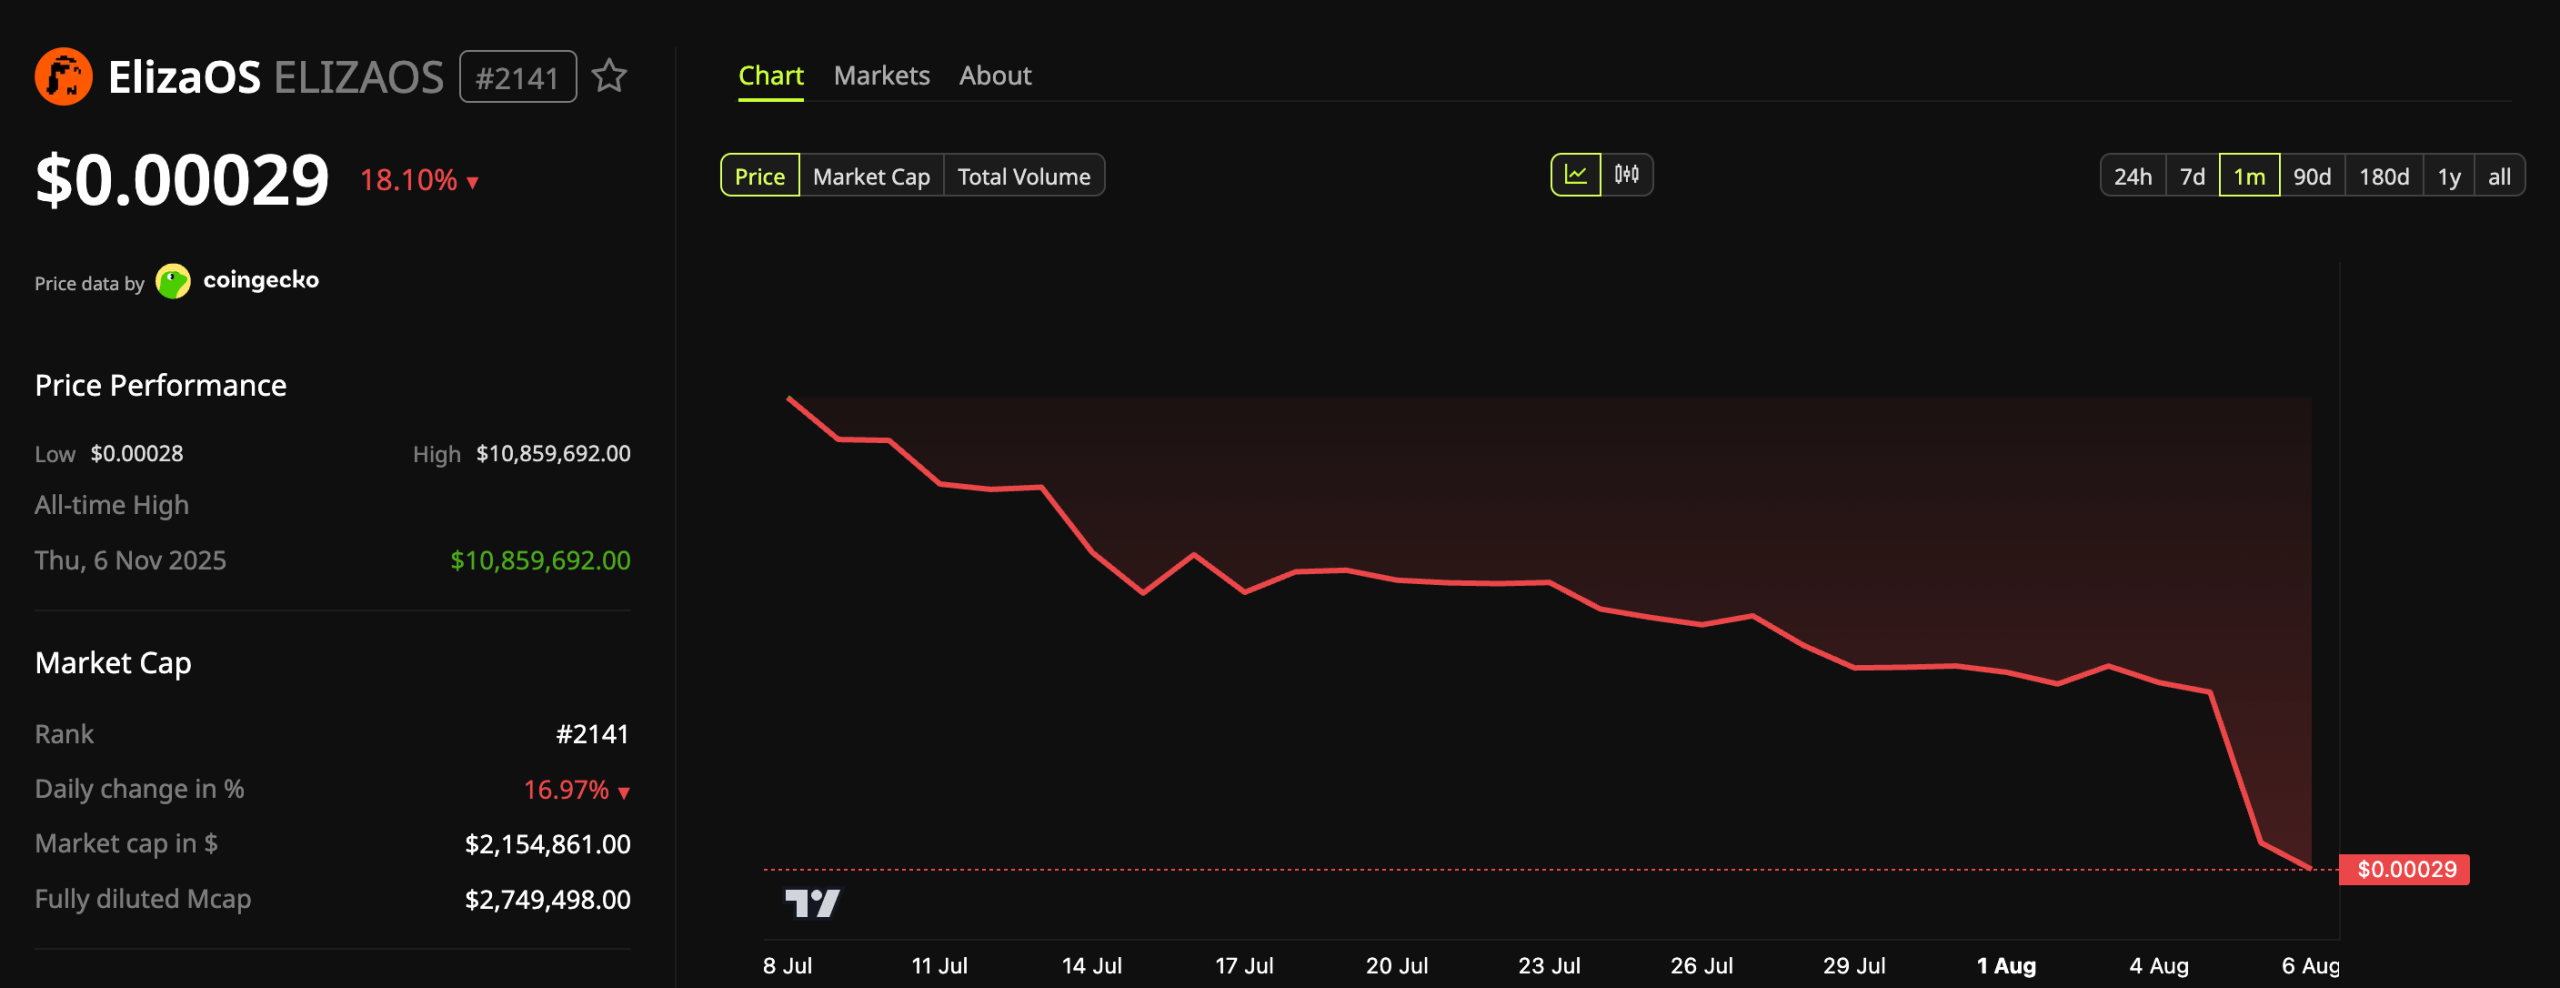
Task: Select the Price chart metric
Action: point(760,176)
